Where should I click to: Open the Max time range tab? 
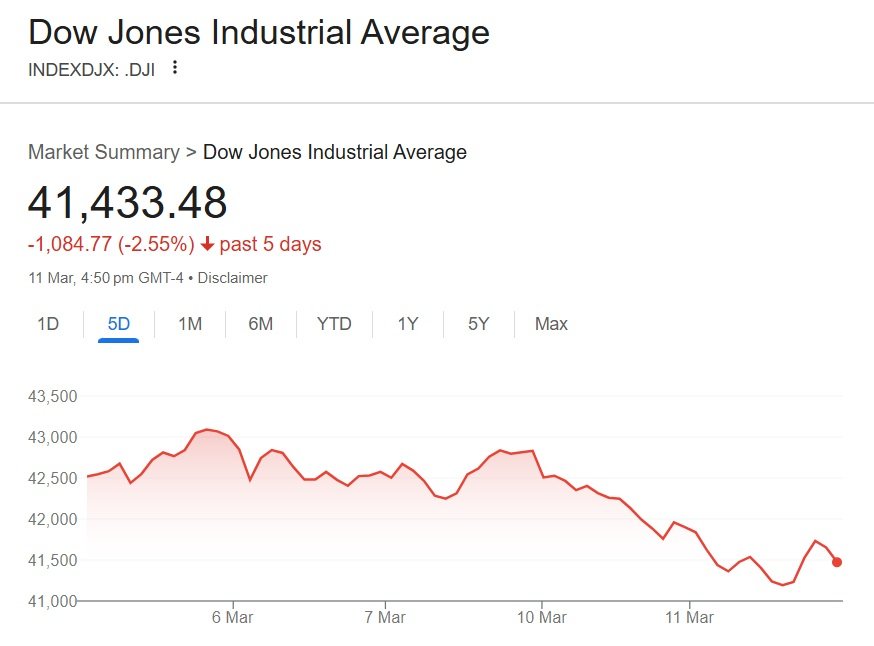coord(551,324)
